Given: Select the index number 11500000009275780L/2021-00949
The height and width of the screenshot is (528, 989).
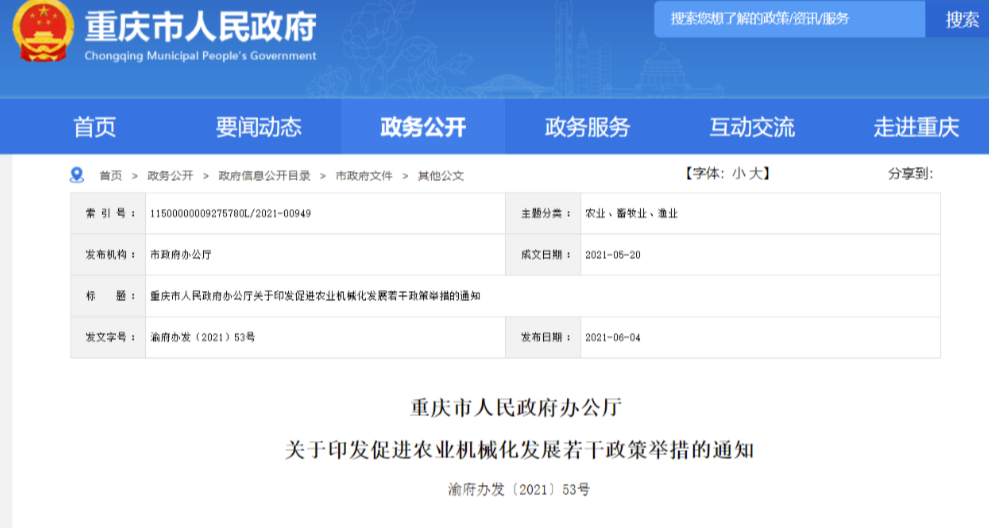Looking at the screenshot, I should click(x=230, y=214).
